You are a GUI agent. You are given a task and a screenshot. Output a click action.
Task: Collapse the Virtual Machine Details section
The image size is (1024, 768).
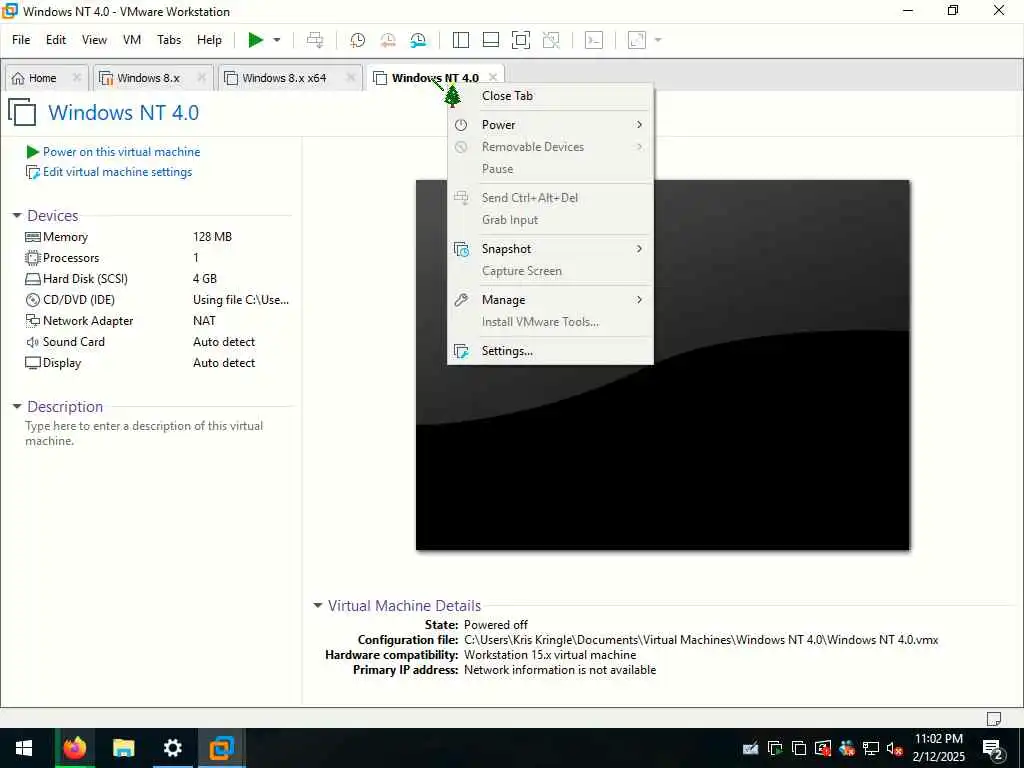(x=318, y=605)
